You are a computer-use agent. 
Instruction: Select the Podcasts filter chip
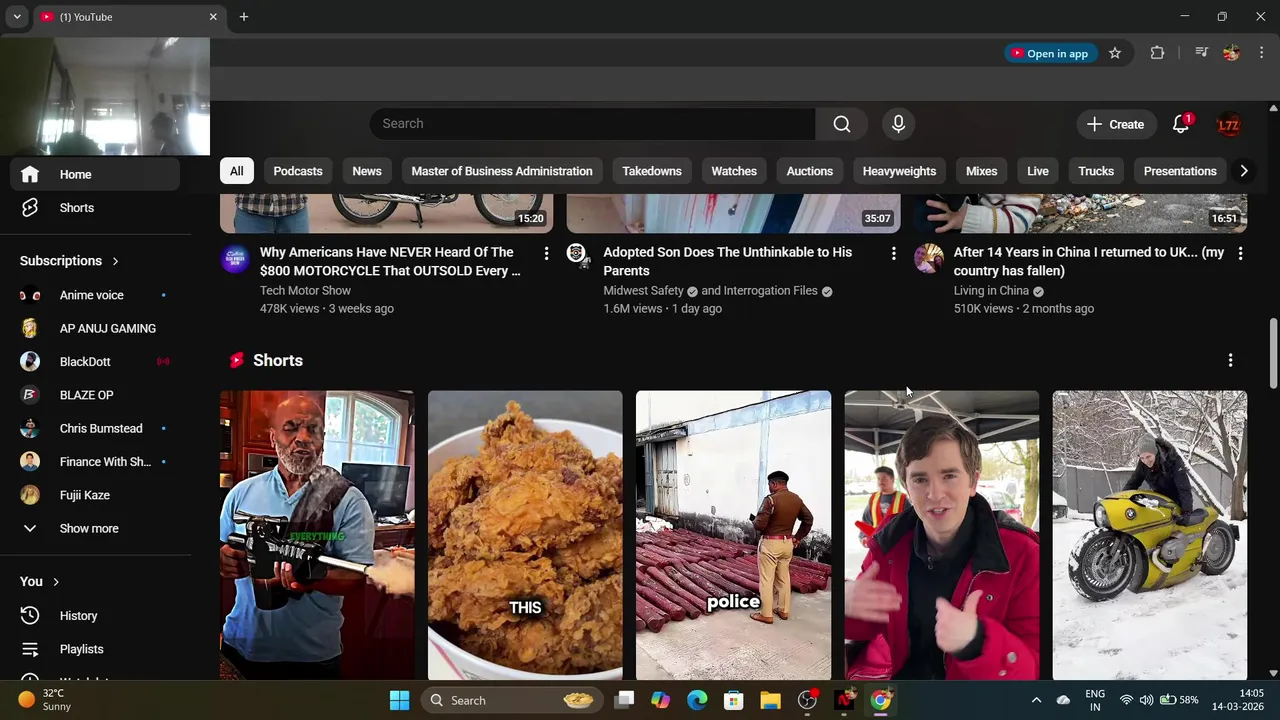point(298,171)
